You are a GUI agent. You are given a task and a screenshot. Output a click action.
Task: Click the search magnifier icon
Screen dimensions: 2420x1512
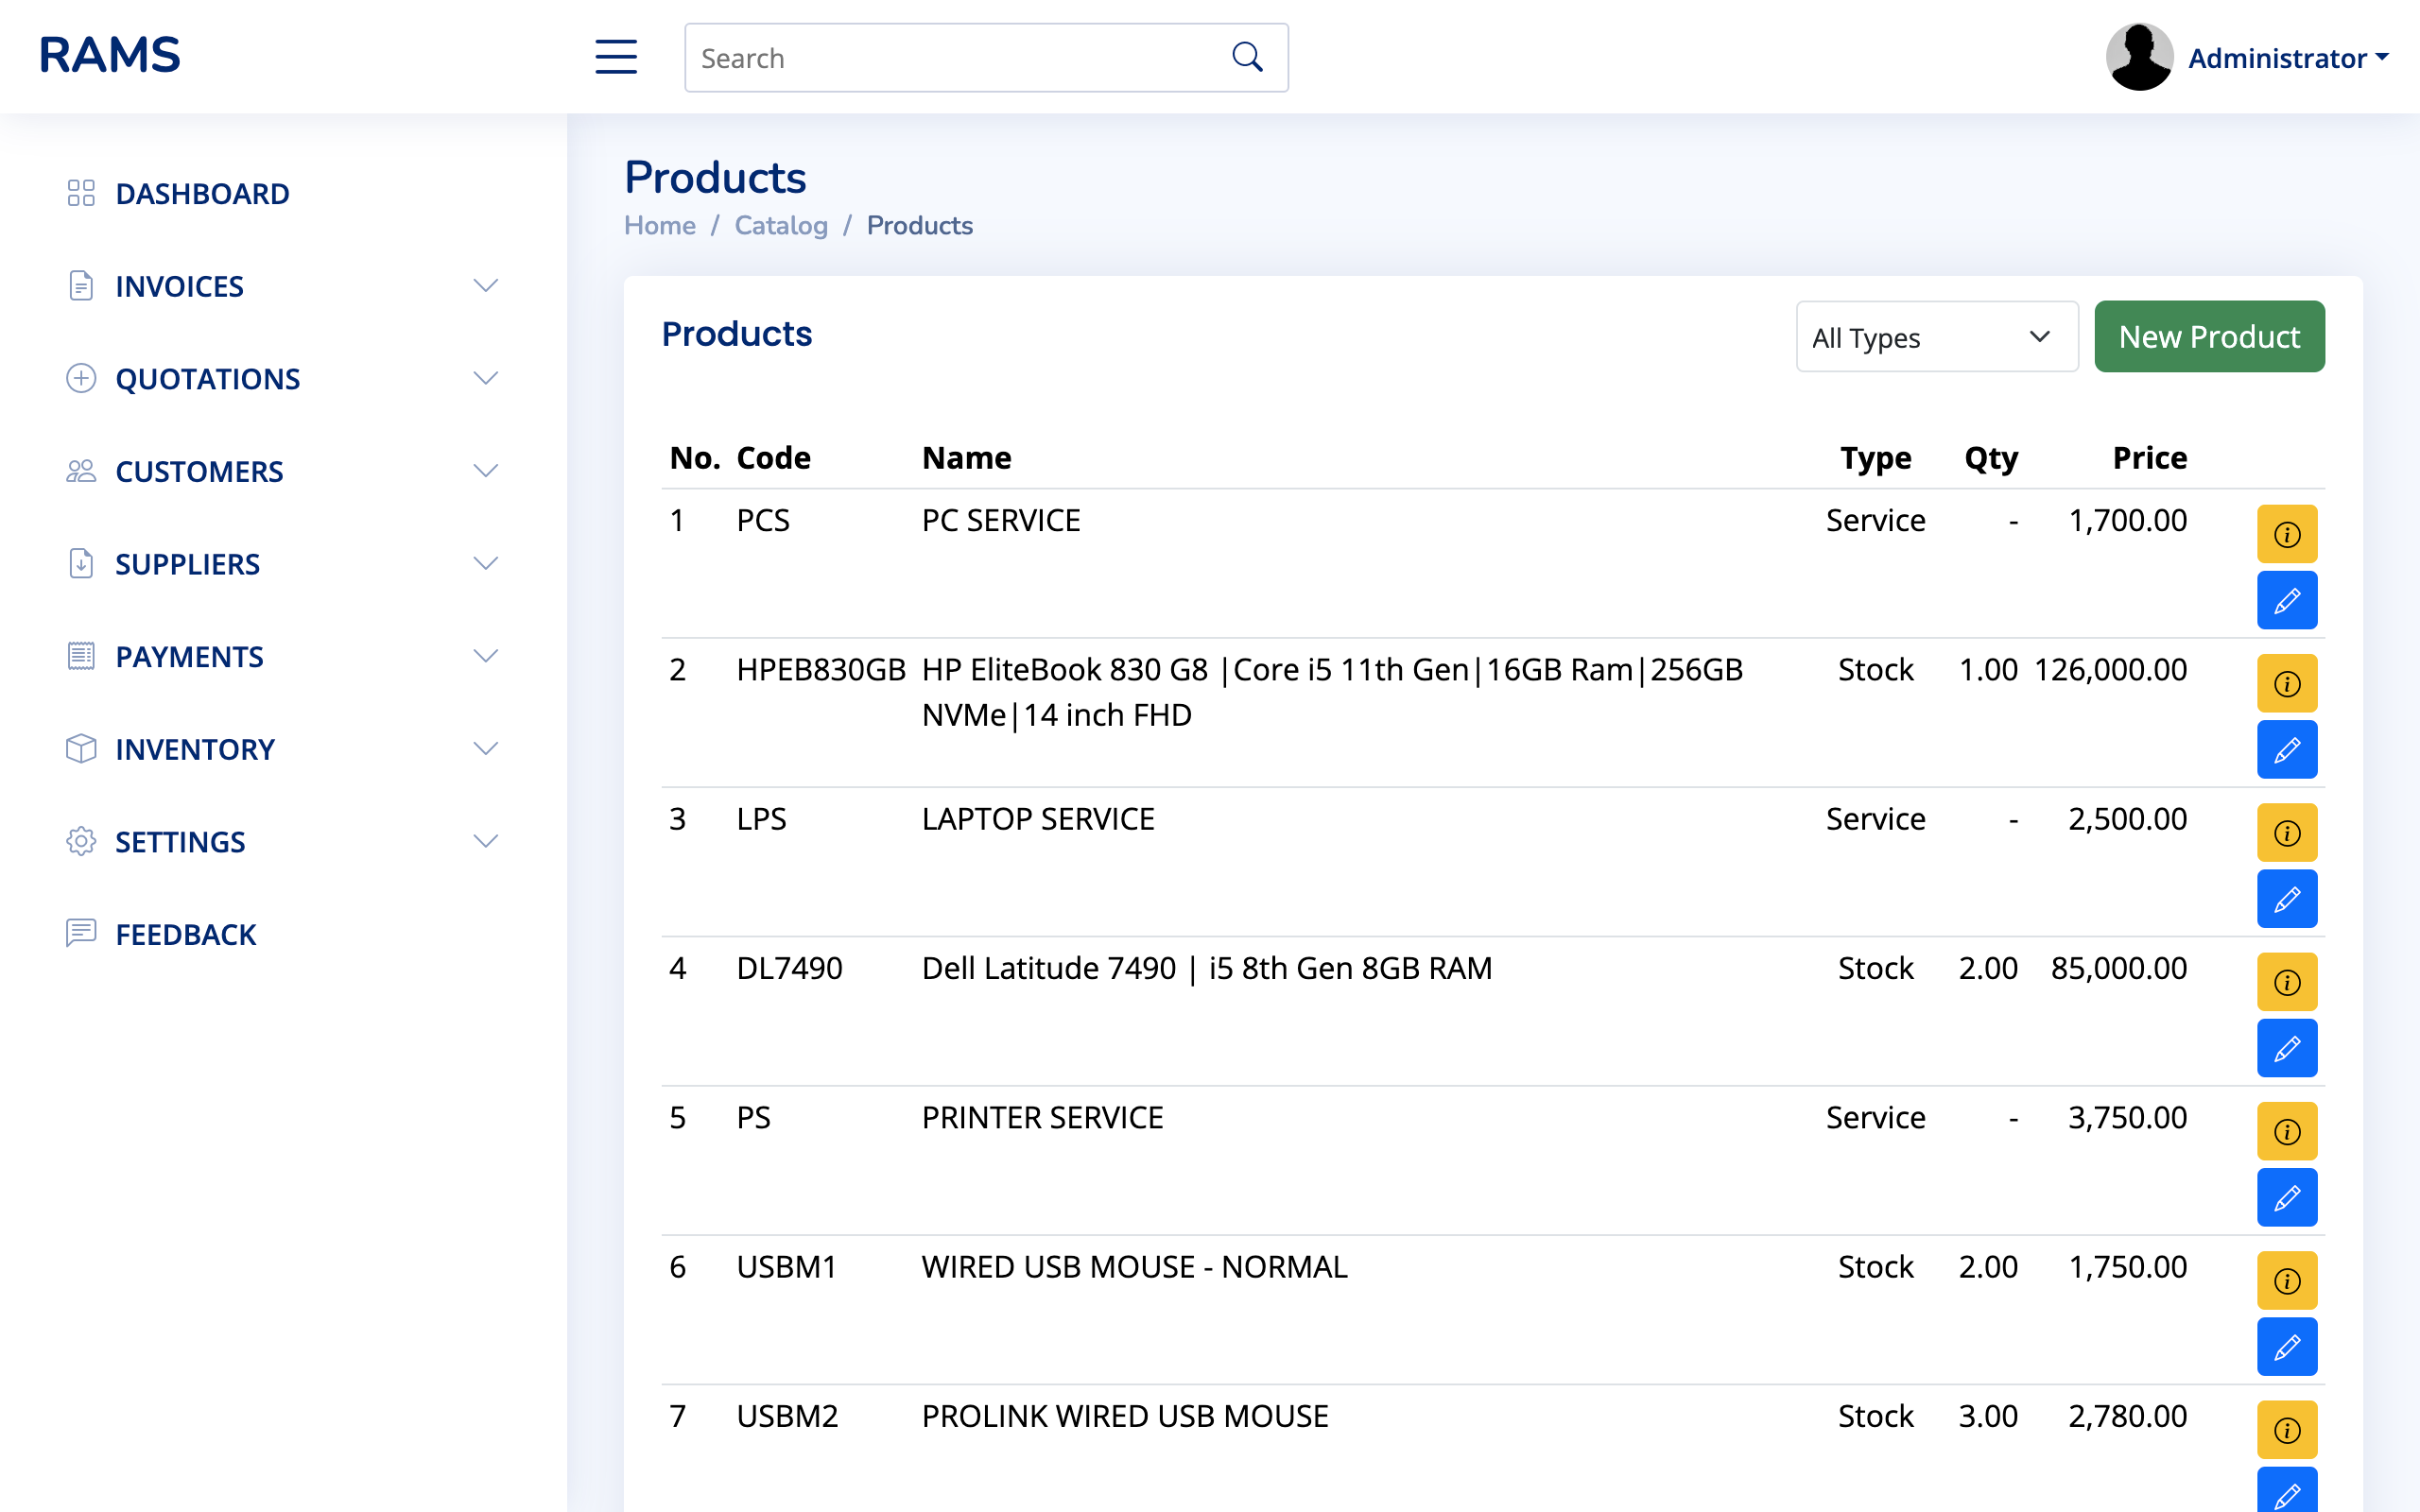(1247, 57)
